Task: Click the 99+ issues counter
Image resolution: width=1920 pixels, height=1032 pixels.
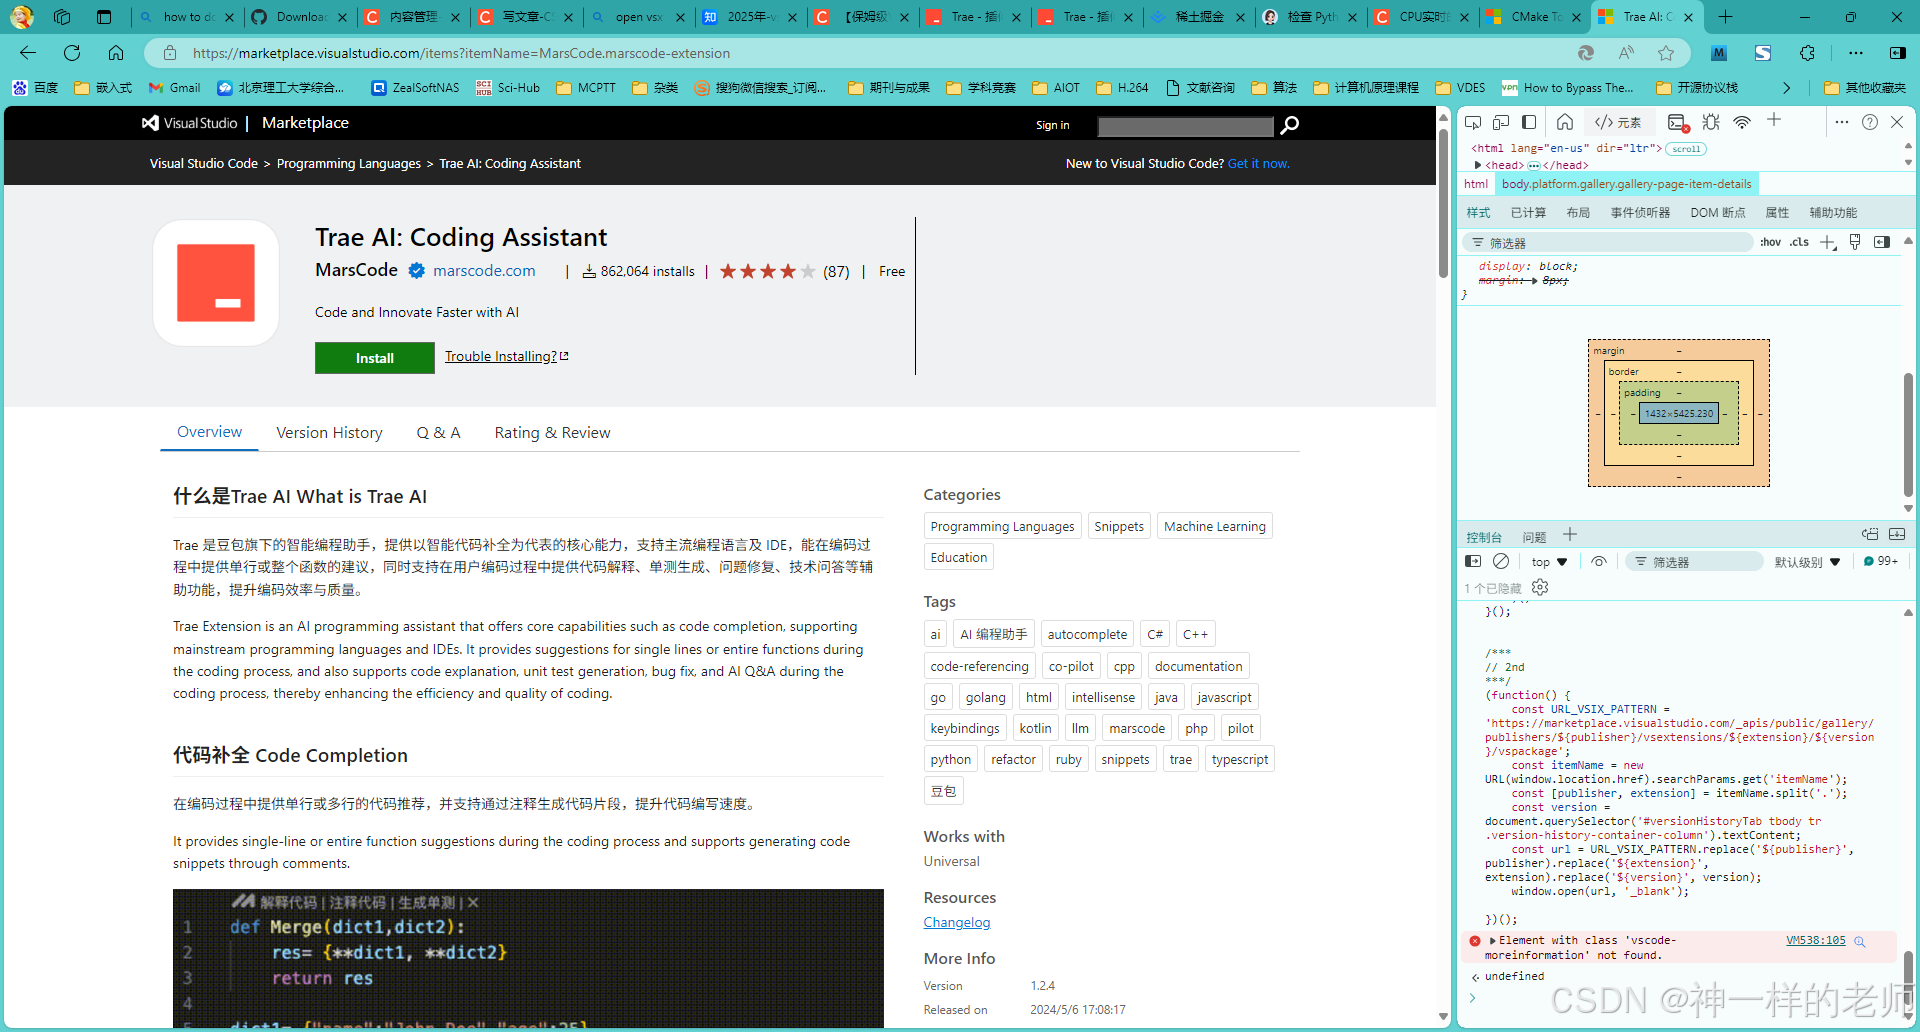Action: point(1881,561)
